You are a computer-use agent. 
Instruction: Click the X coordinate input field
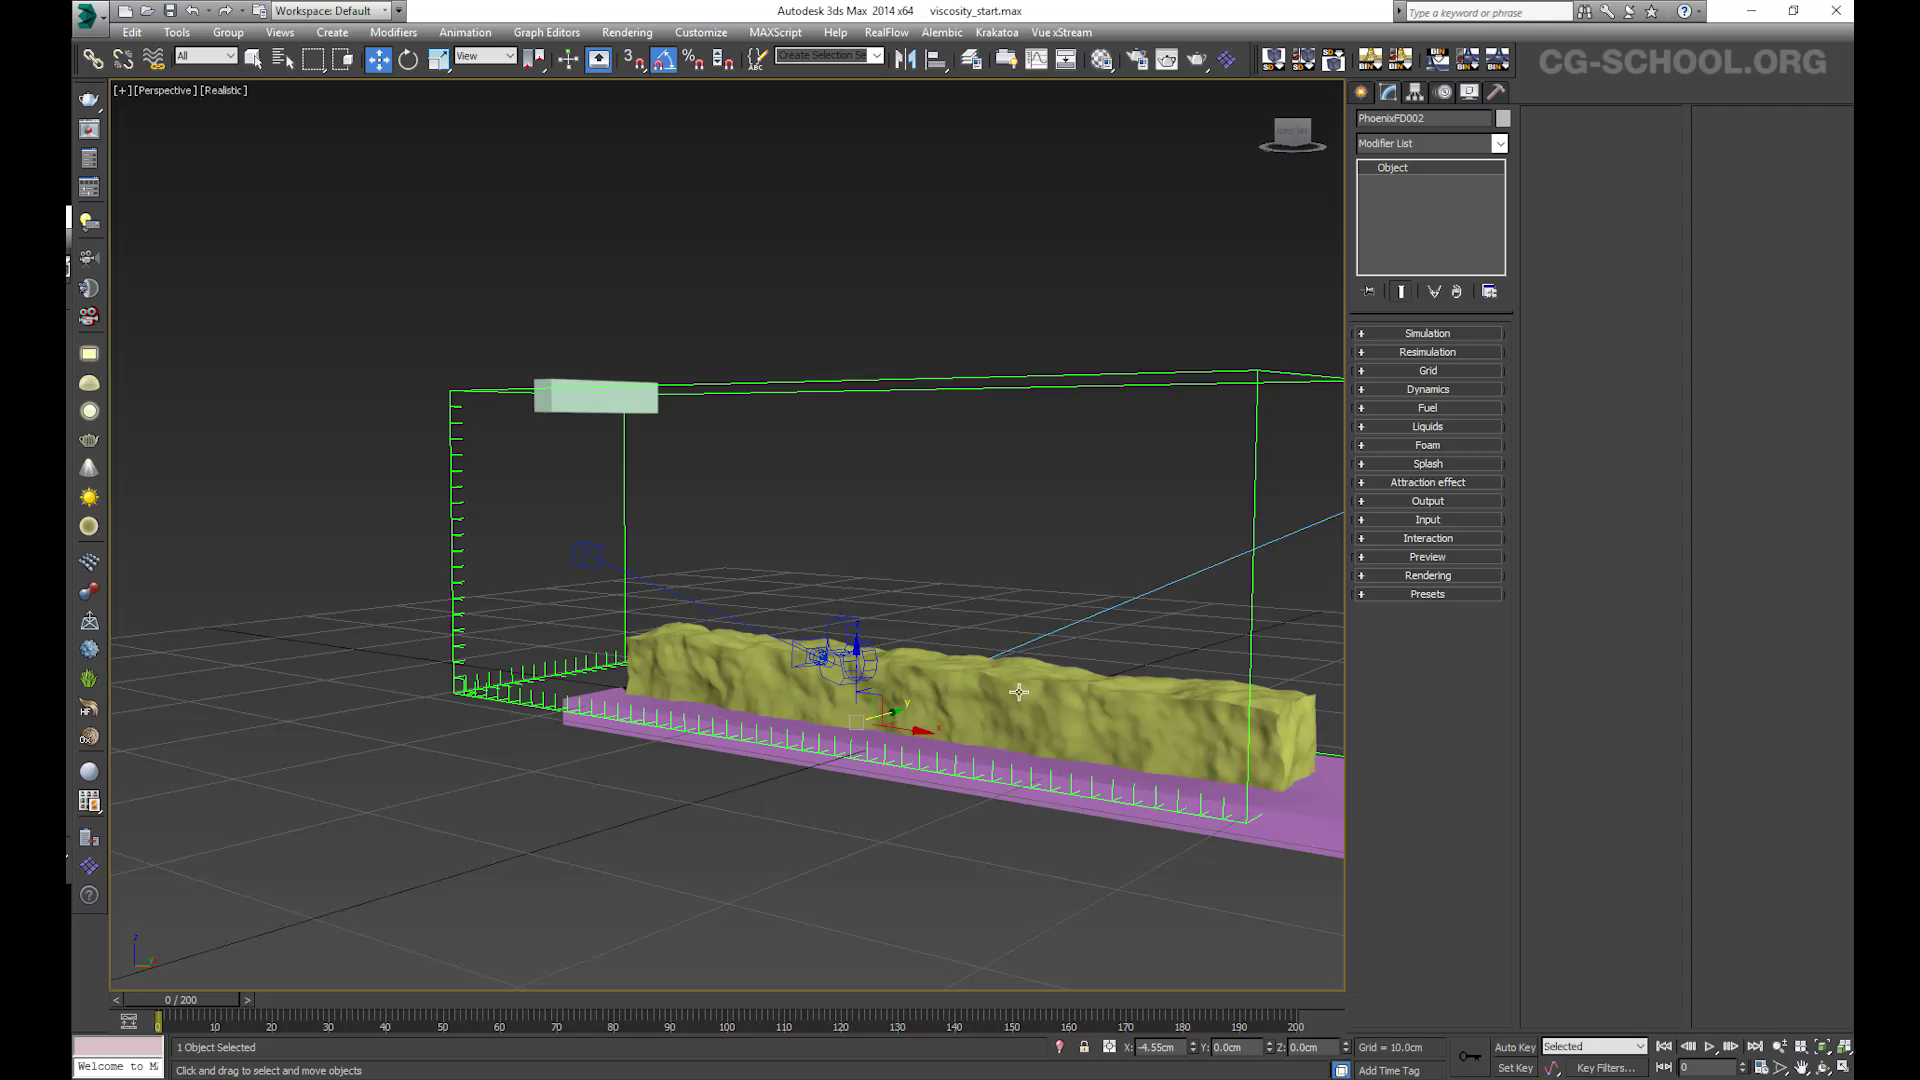tap(1160, 1047)
